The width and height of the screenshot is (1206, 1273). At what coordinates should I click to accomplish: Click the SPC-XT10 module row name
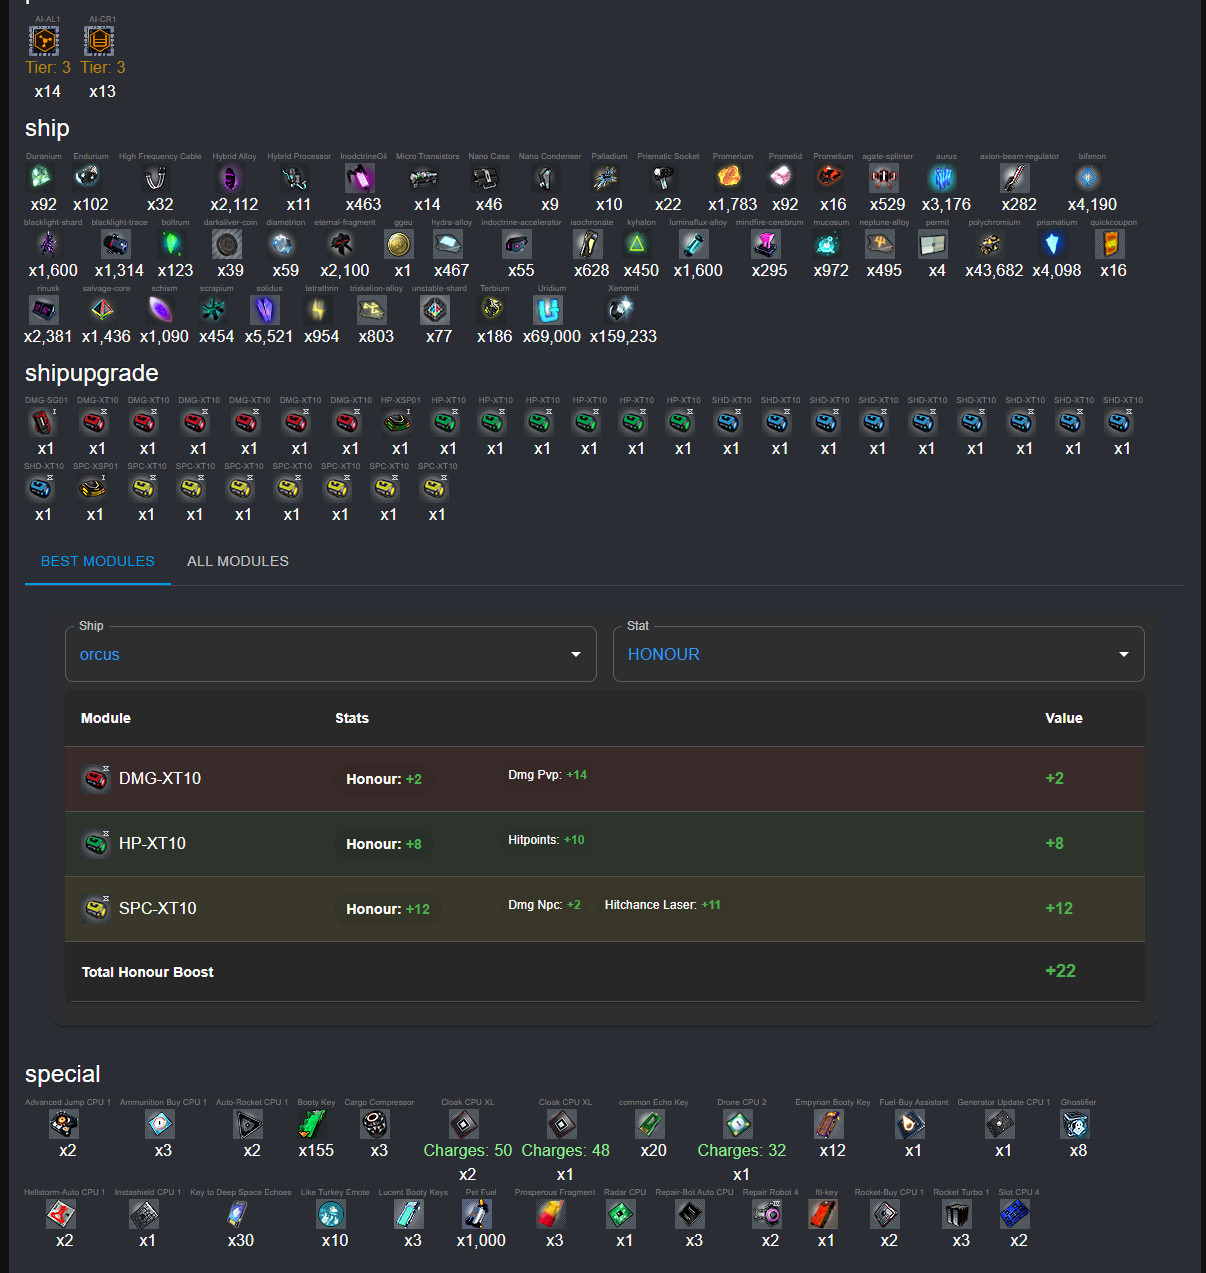pos(157,908)
